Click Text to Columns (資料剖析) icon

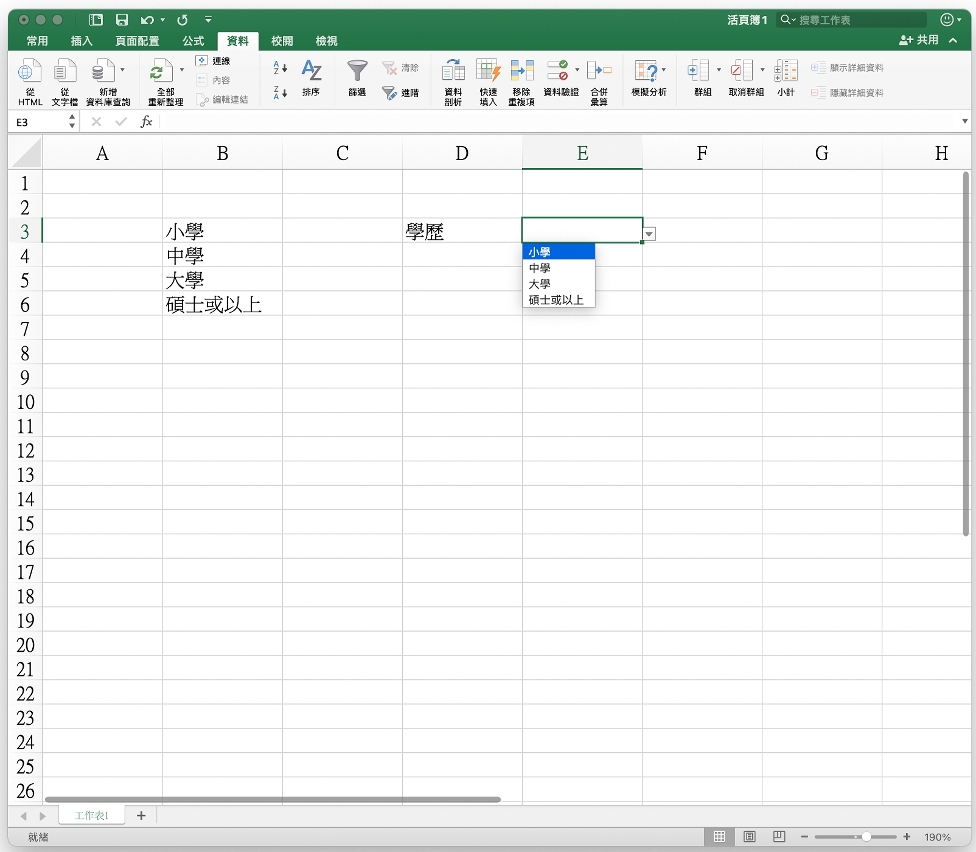(x=453, y=72)
